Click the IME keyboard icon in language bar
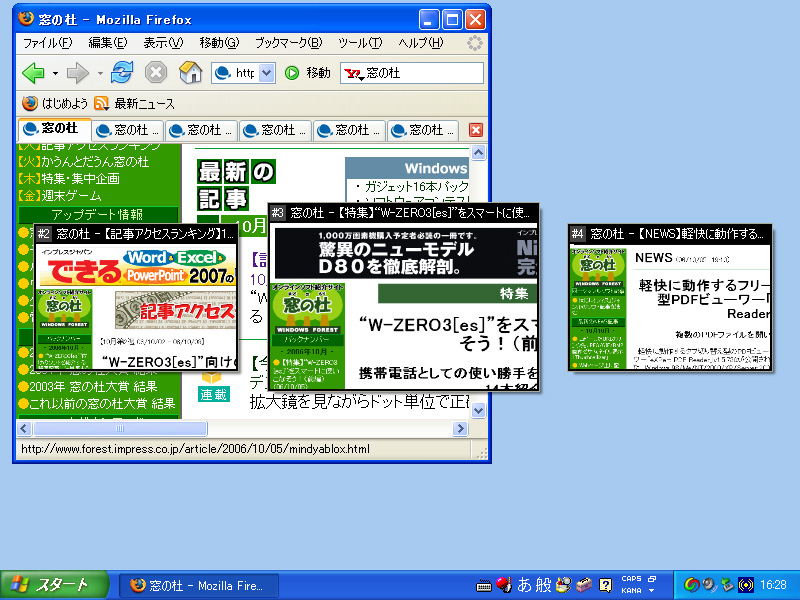Screen dimensions: 800x600 [484, 586]
